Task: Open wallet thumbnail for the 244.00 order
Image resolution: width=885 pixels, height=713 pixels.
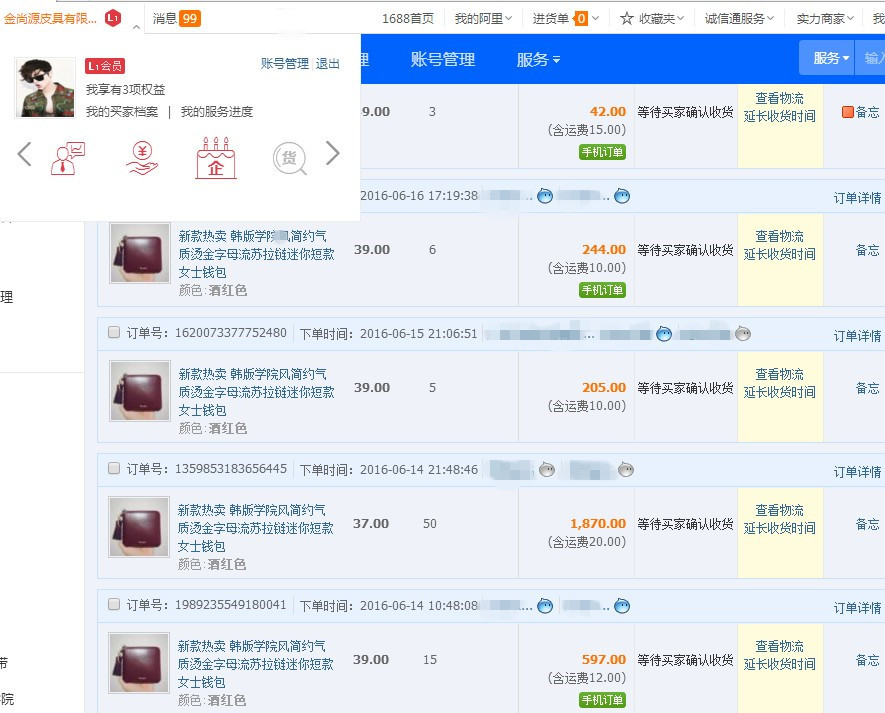Action: pos(139,253)
